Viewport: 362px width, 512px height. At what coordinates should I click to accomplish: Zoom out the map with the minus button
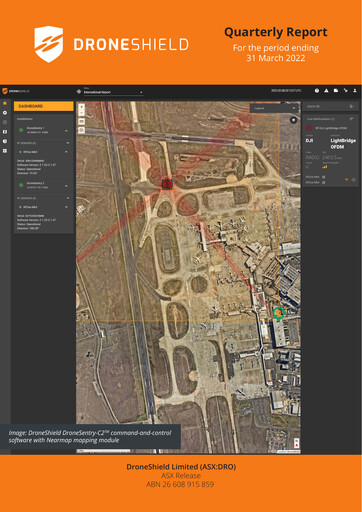coord(81,113)
